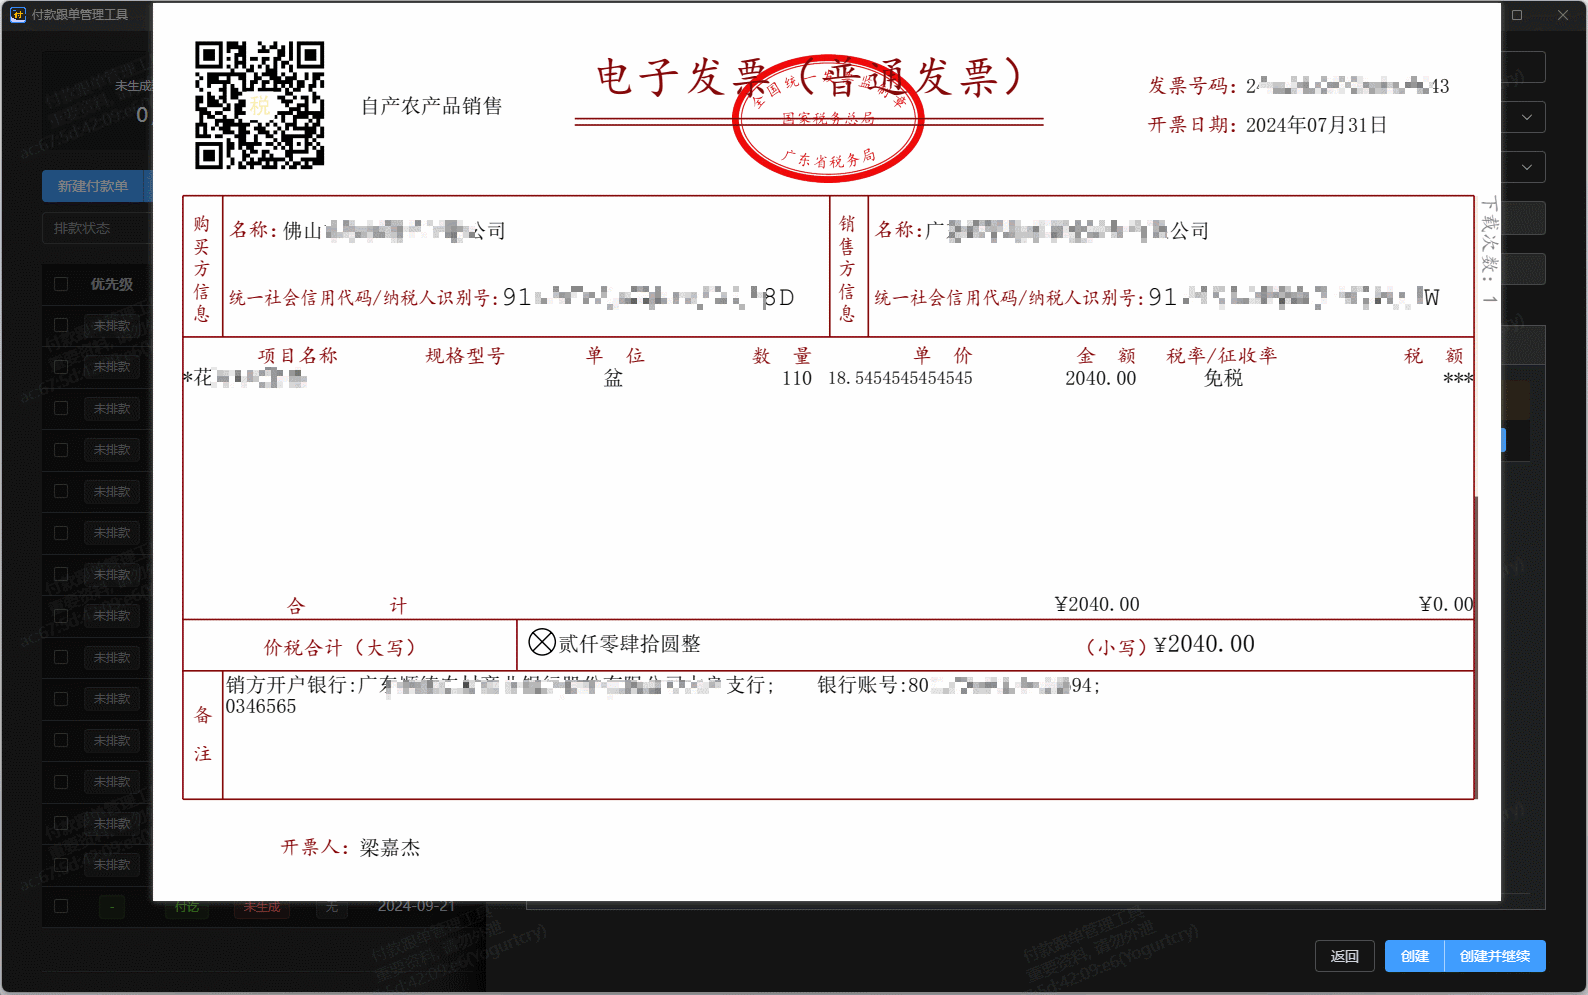
Task: Click the blue 创建 button
Action: point(1414,956)
